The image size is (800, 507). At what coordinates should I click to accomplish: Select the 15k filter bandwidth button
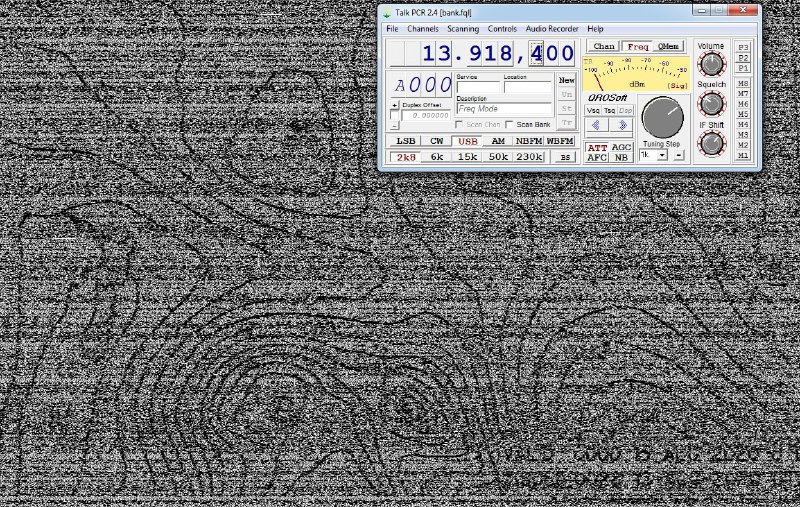(x=467, y=156)
